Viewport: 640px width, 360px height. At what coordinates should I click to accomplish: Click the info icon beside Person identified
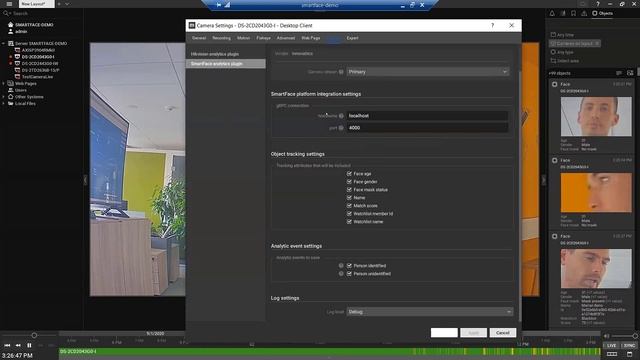click(341, 266)
